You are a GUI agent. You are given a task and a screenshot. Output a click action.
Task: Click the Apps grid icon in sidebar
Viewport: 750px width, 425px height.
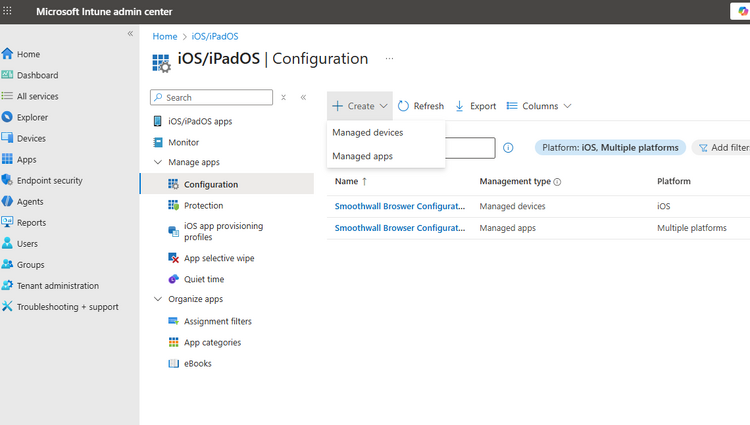(7, 159)
